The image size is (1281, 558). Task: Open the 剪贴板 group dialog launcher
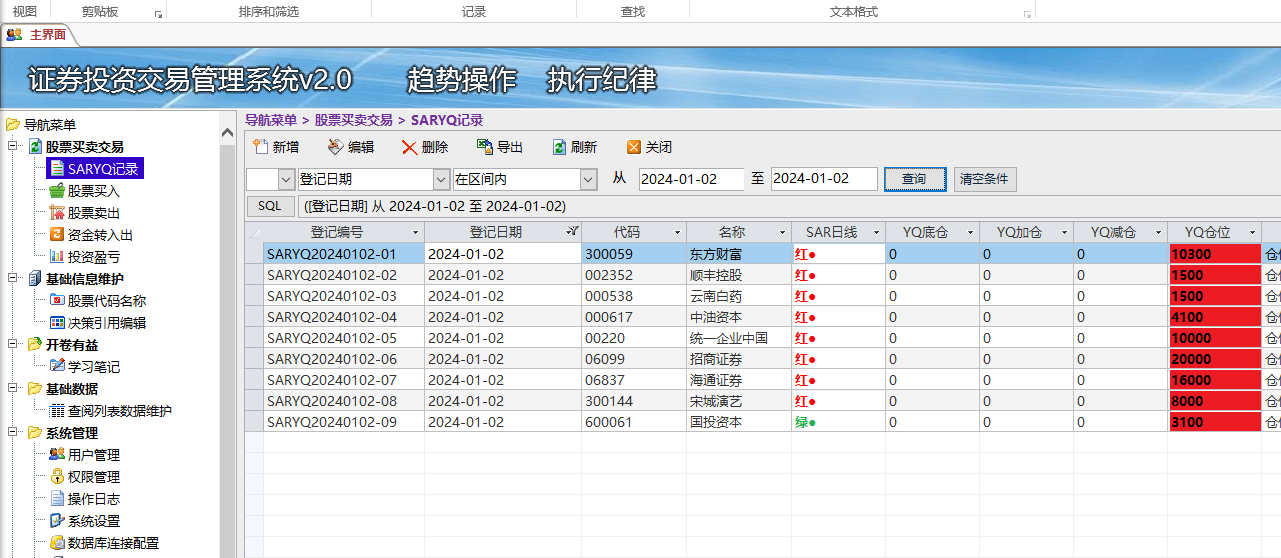click(x=158, y=14)
